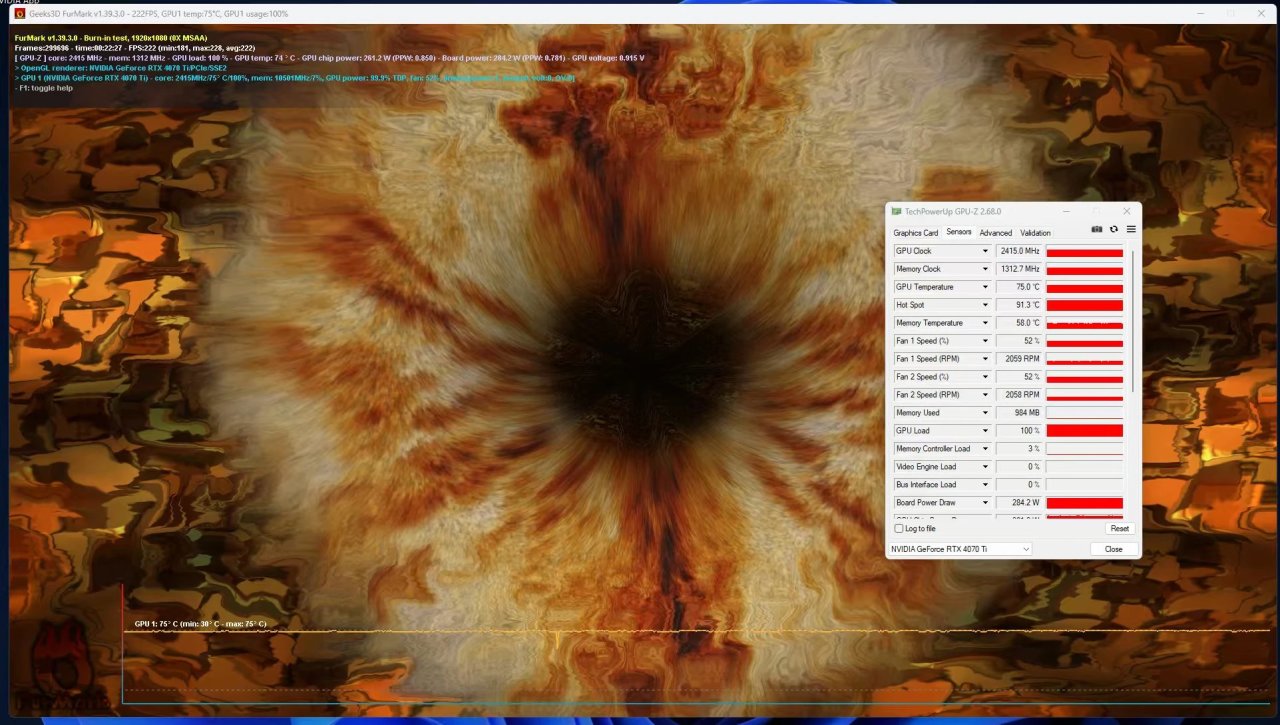Close the FurMark window

1259,13
